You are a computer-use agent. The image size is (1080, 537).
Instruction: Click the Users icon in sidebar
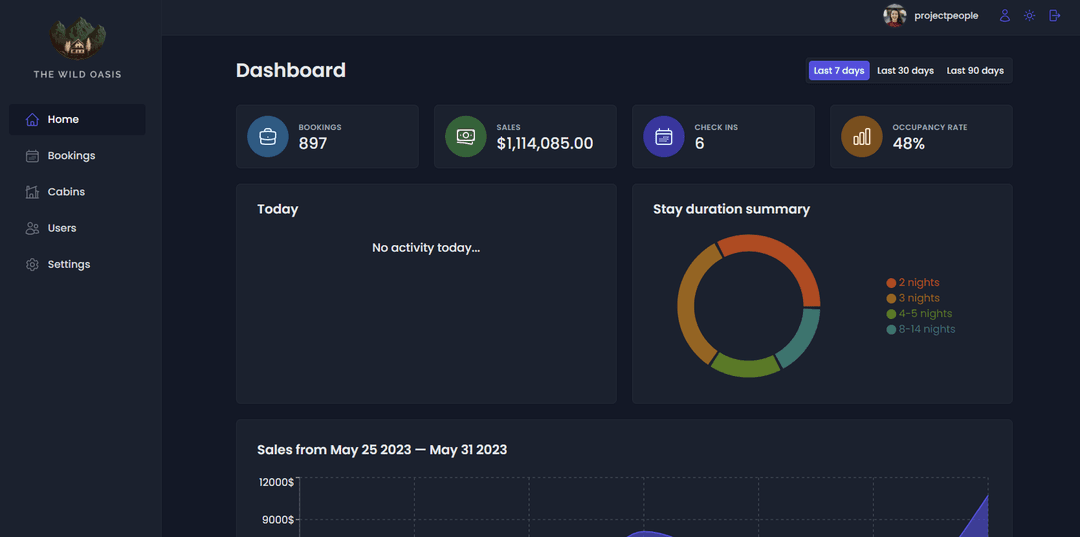coord(32,228)
